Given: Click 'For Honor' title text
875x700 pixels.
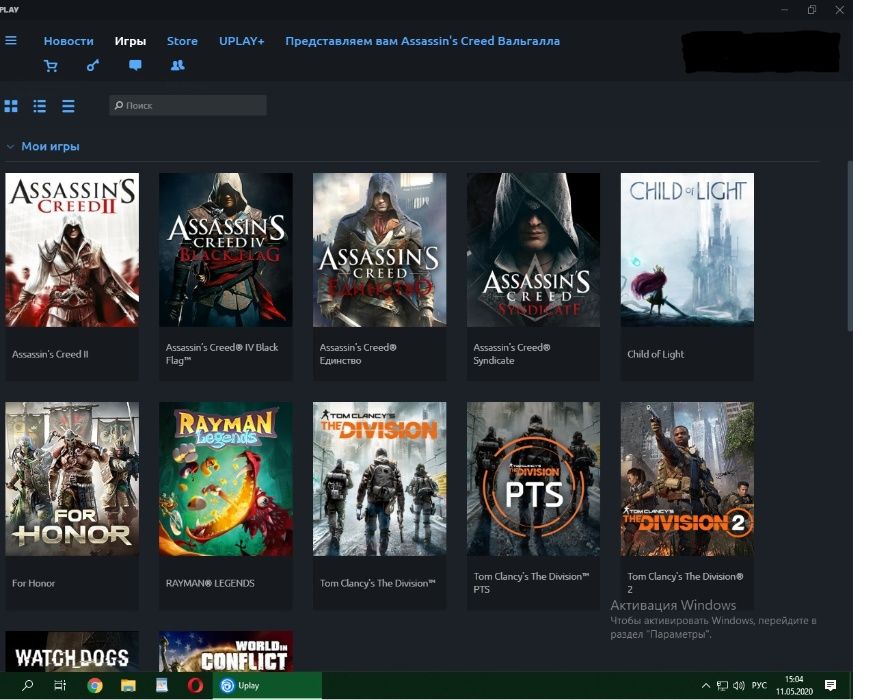Looking at the screenshot, I should [x=33, y=583].
